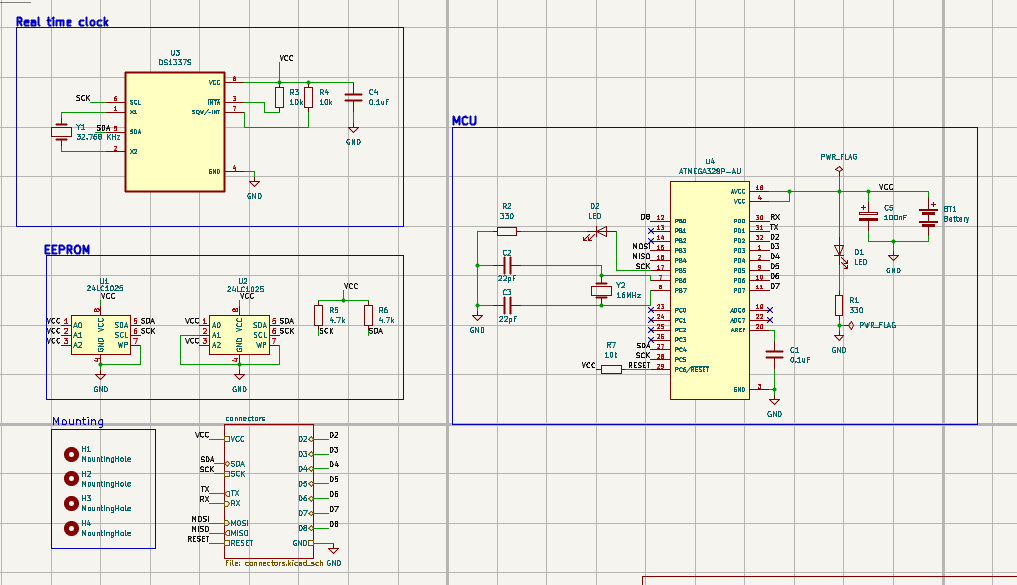Select resistor R3 10k symbol

click(x=280, y=97)
